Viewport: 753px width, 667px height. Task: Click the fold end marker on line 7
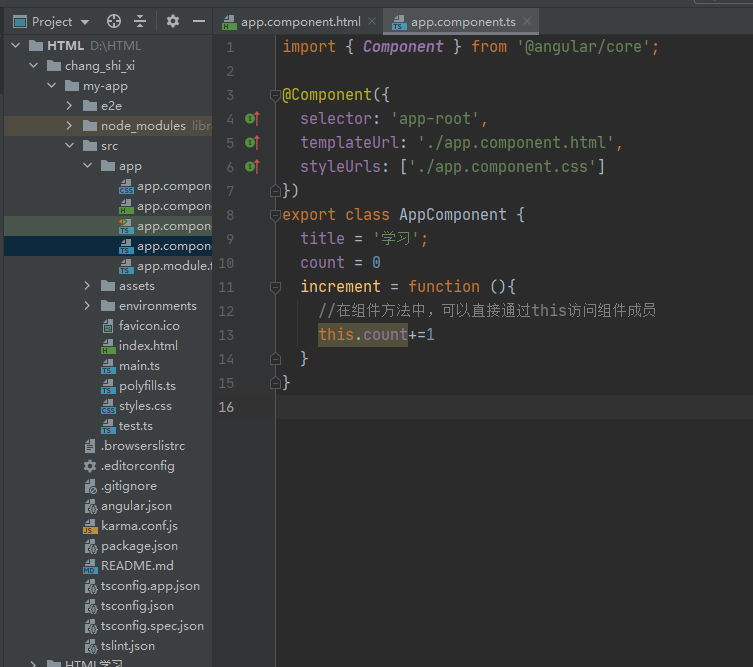coord(275,191)
